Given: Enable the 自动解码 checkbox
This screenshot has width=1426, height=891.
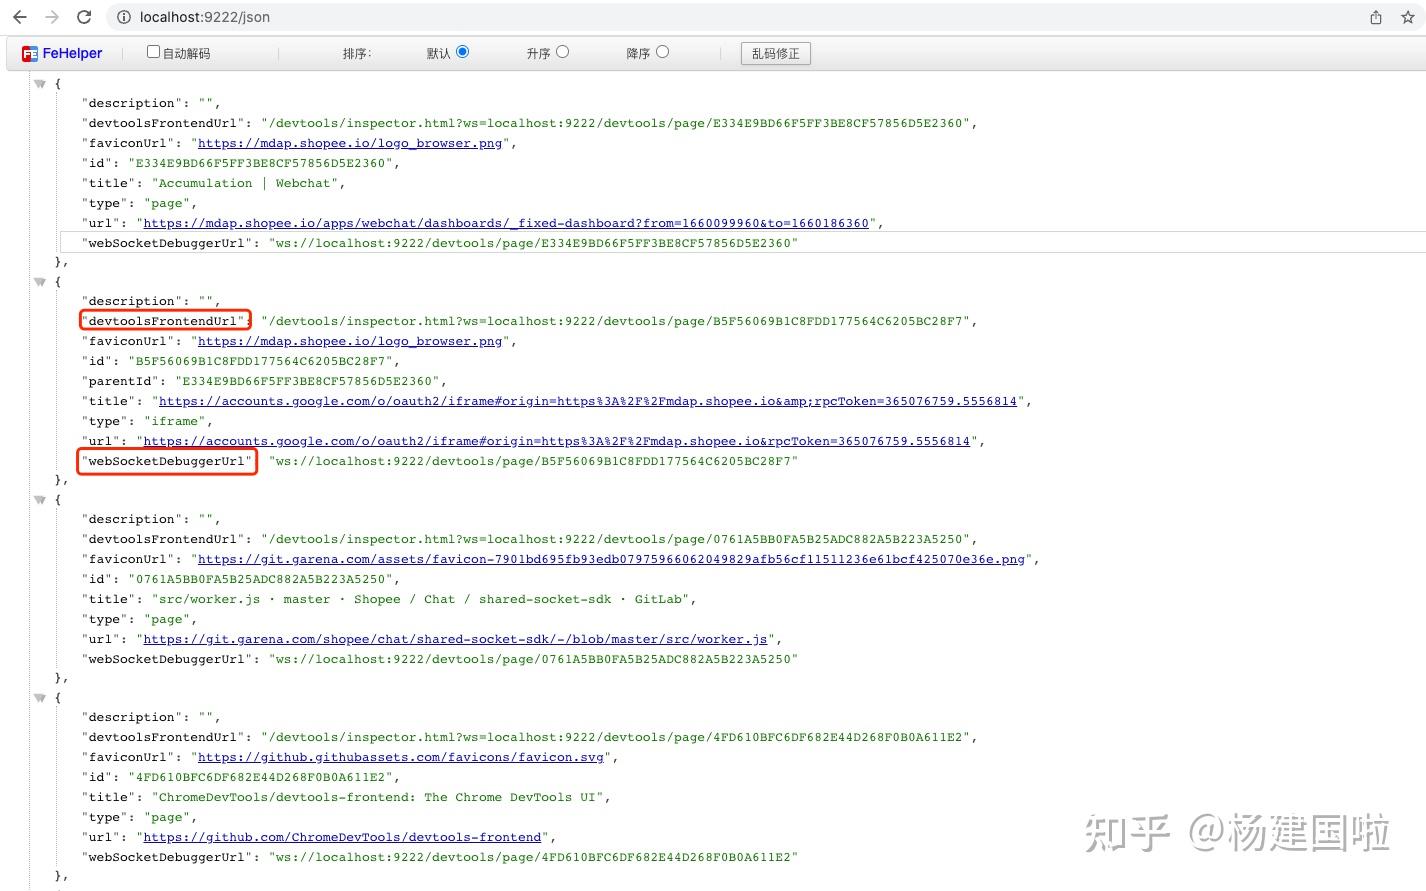Looking at the screenshot, I should pyautogui.click(x=152, y=51).
